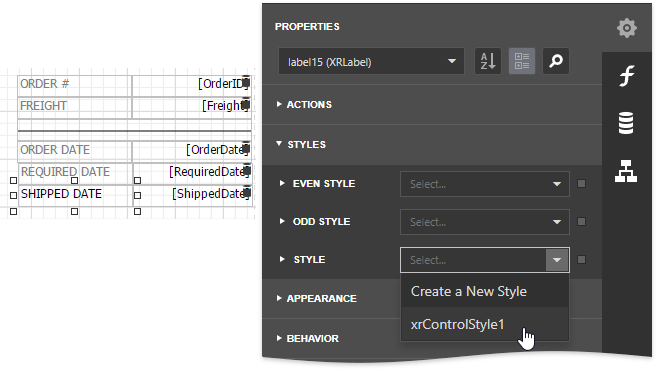Click the data-binding icon on [OrderDate]
This screenshot has height=370, width=657.
click(246, 148)
